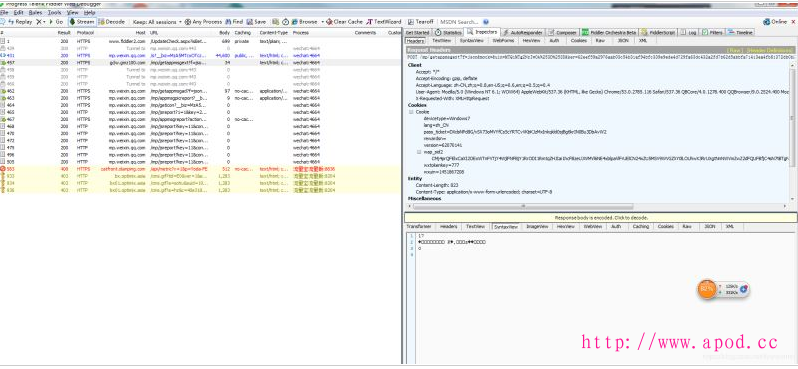Viewport: 798px width, 369px height.
Task: Select the response Transformer tab
Action: point(419,226)
